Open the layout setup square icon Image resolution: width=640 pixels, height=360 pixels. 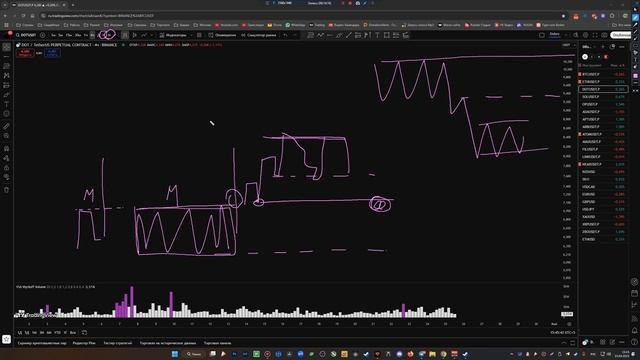(542, 36)
